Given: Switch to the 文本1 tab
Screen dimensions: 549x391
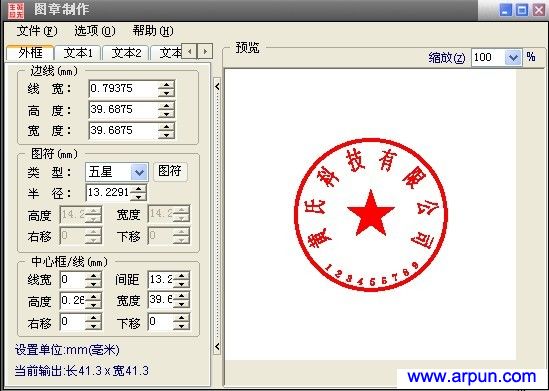Looking at the screenshot, I should coord(78,53).
